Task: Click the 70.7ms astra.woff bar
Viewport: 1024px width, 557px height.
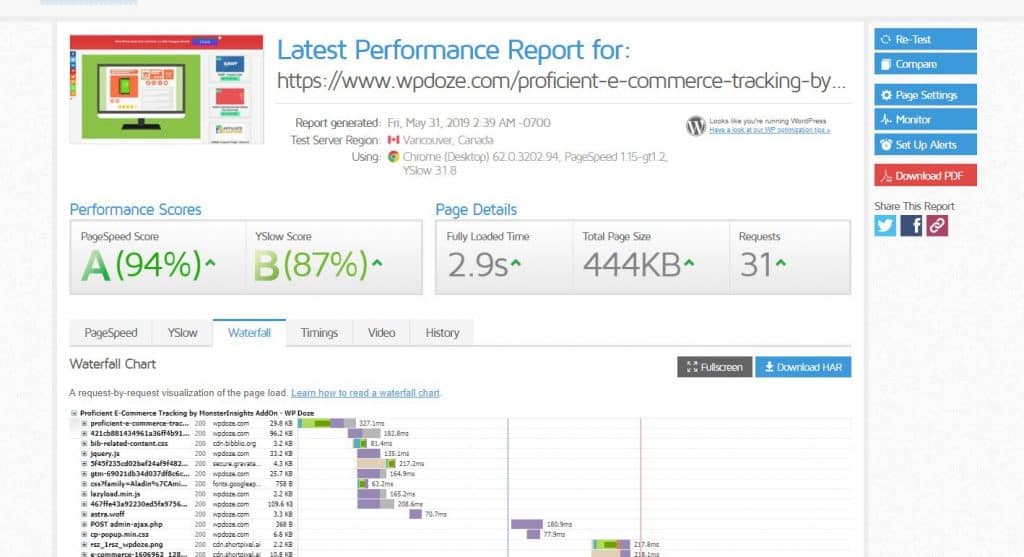Action: coord(415,515)
